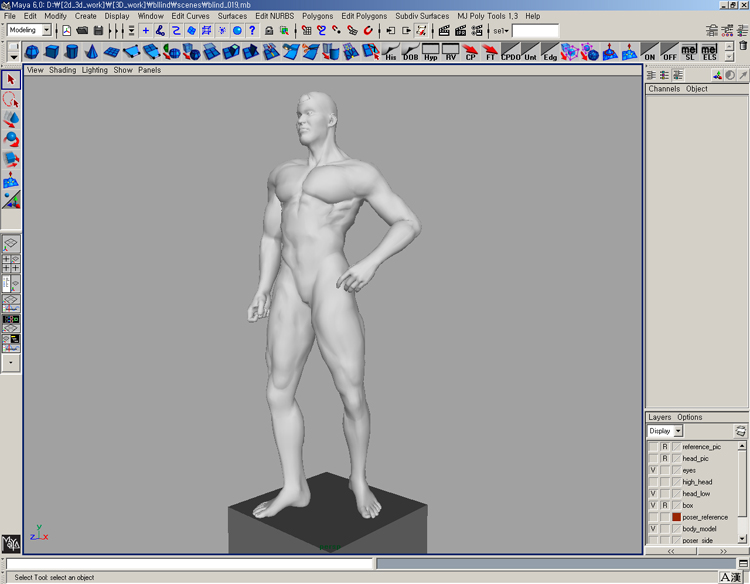Open the viewport Shading menu
This screenshot has height=584, width=750.
62,70
